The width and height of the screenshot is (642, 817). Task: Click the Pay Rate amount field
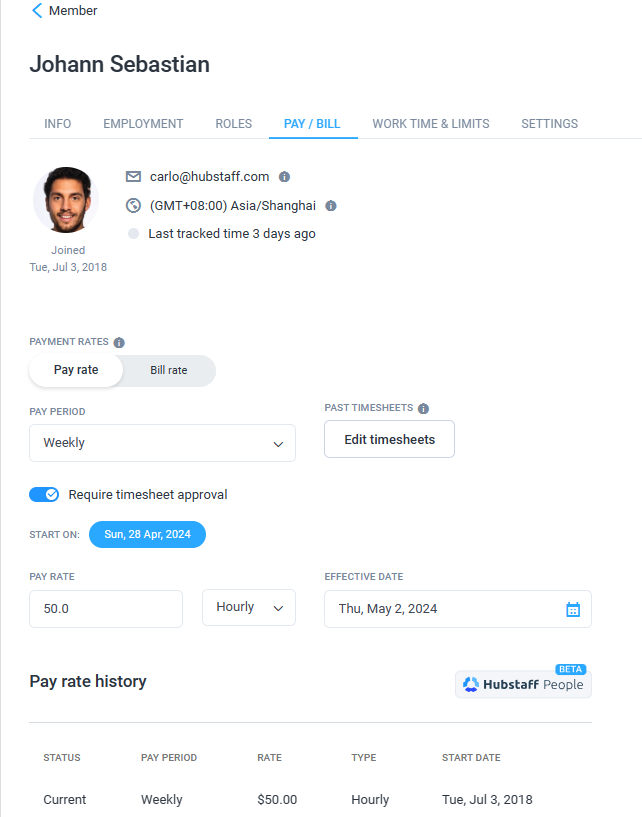tap(106, 609)
